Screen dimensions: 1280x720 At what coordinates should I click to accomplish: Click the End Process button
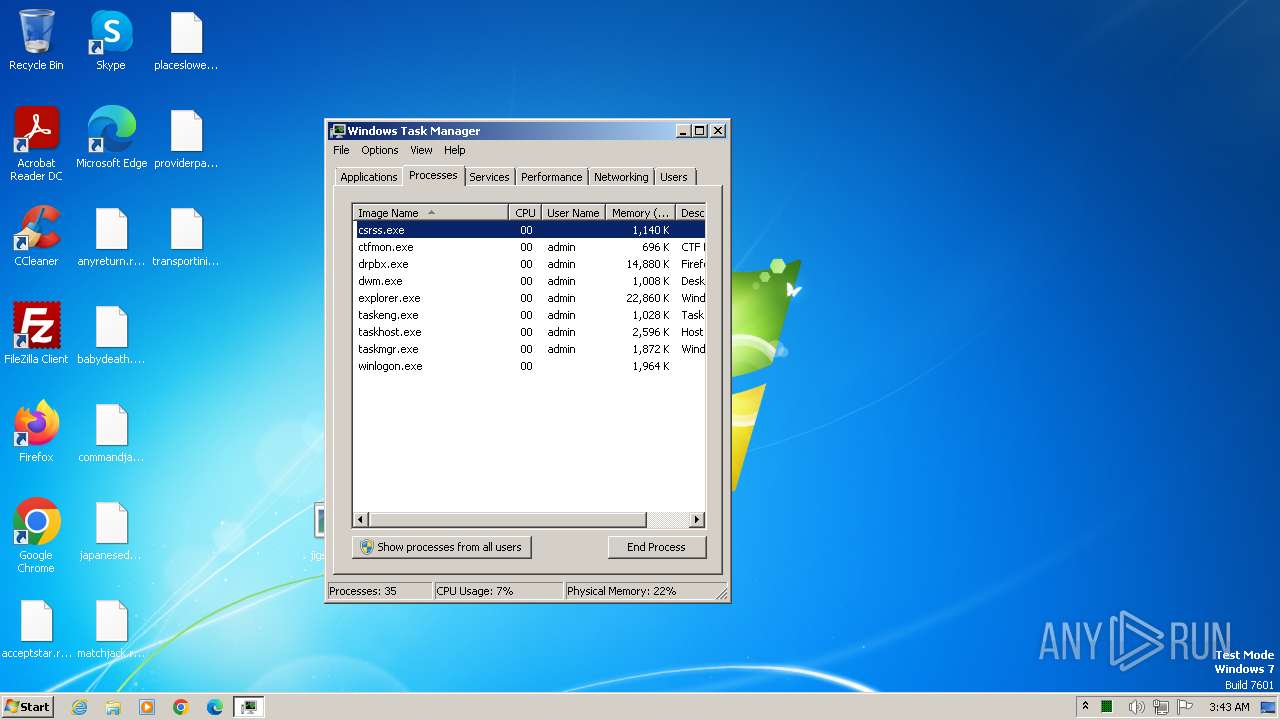coord(656,547)
